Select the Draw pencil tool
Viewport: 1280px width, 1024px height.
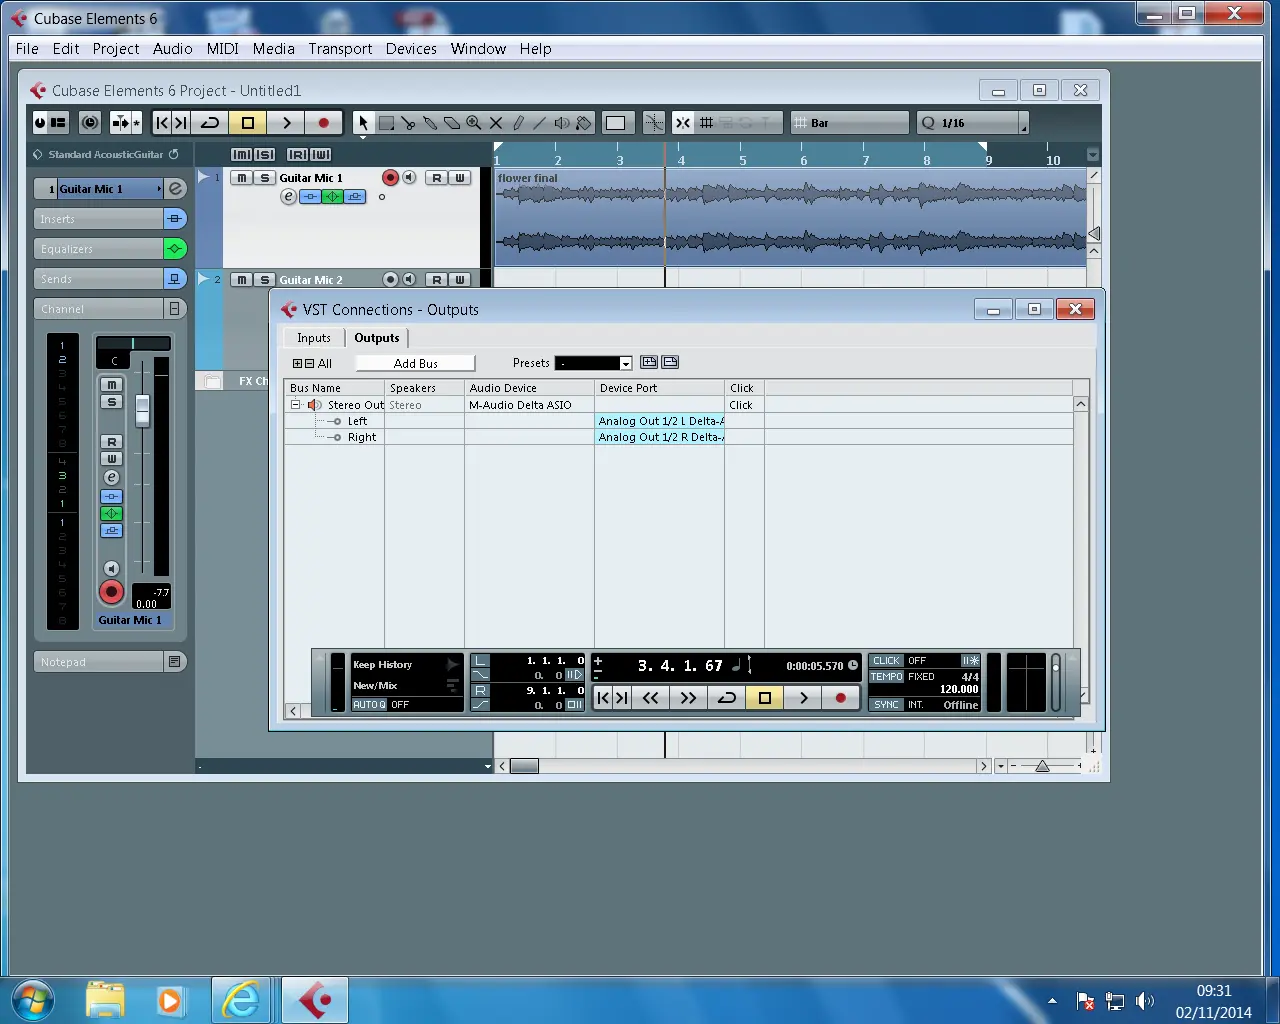pos(518,123)
